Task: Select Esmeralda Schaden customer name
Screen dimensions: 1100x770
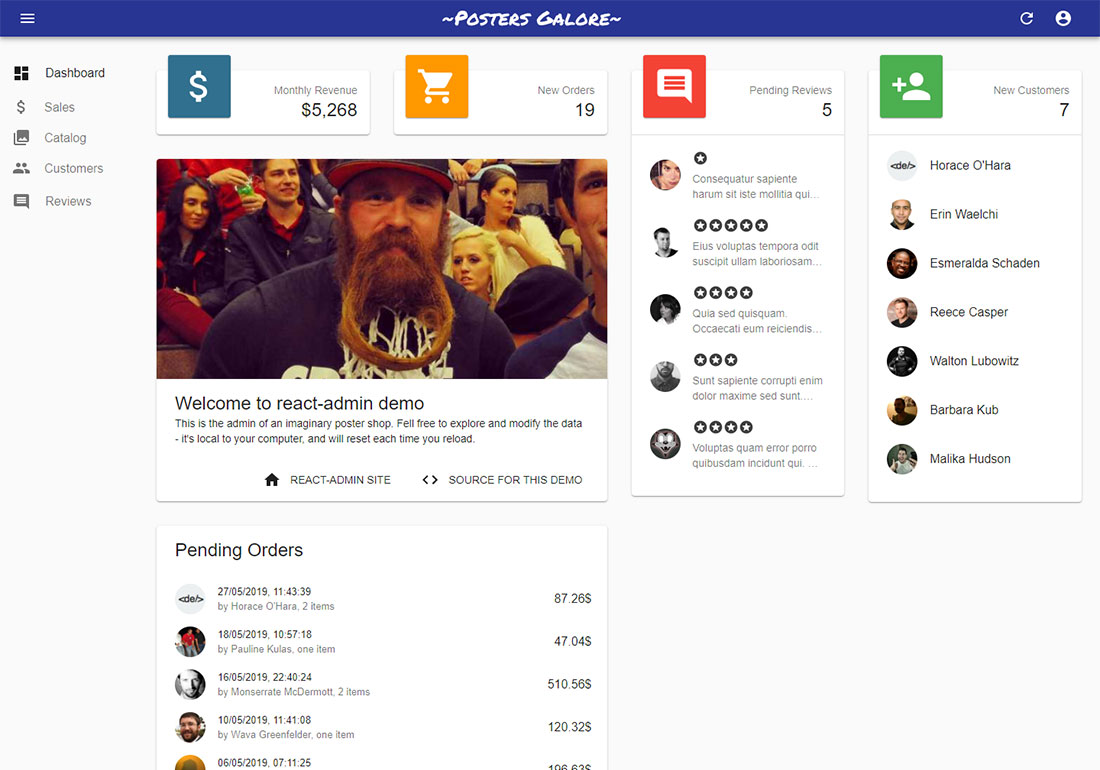Action: click(985, 264)
